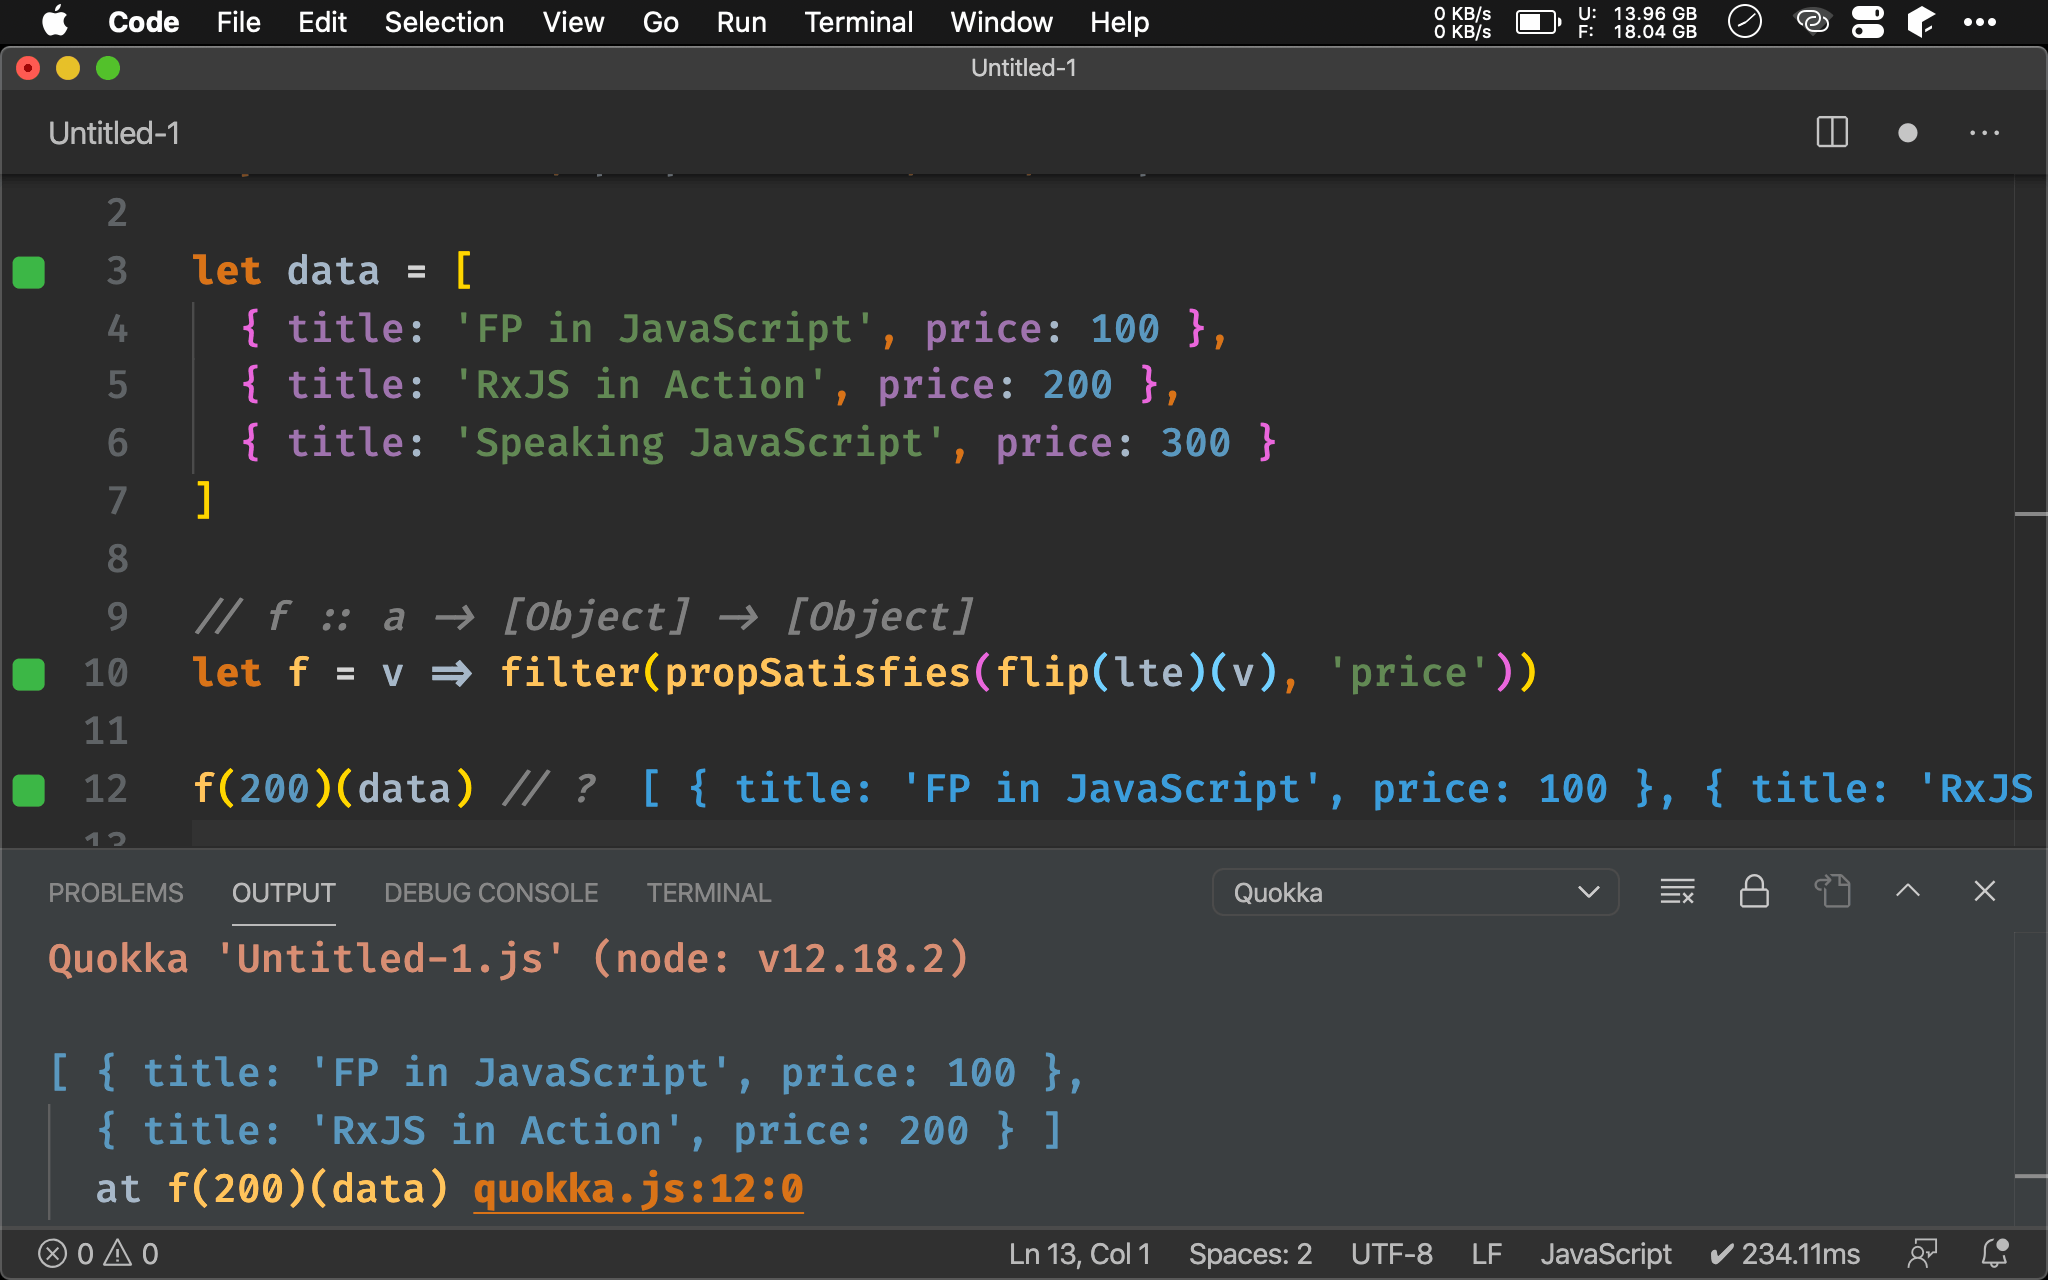Image resolution: width=2048 pixels, height=1280 pixels.
Task: Open the View menu
Action: pyautogui.click(x=573, y=22)
